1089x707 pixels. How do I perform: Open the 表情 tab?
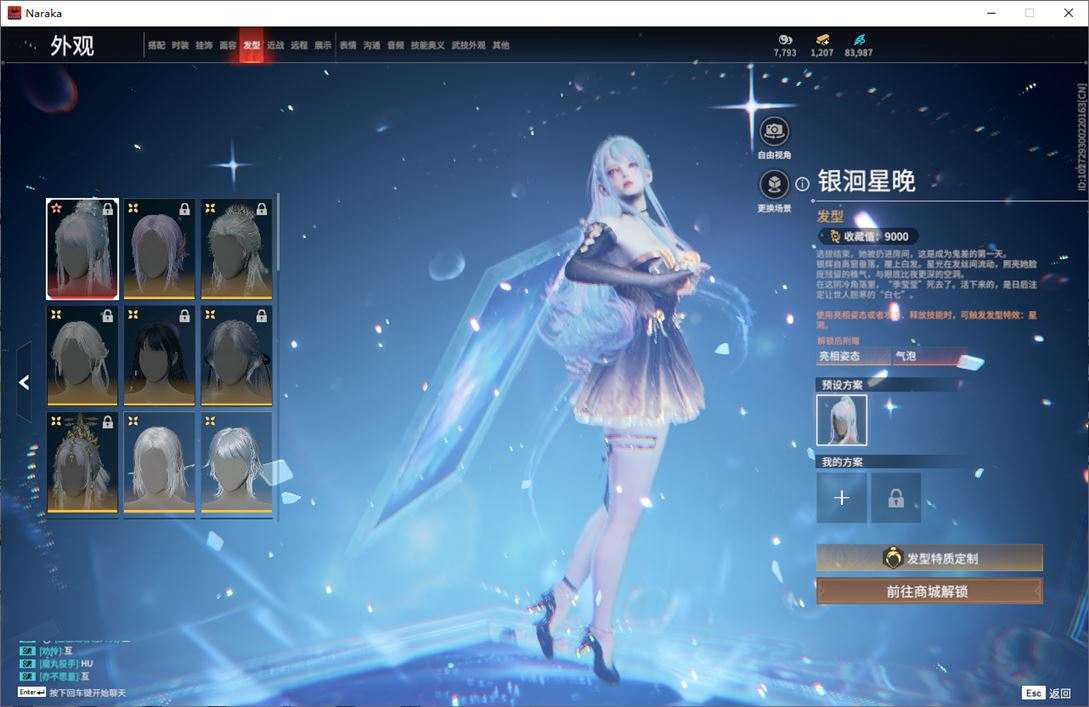point(348,45)
